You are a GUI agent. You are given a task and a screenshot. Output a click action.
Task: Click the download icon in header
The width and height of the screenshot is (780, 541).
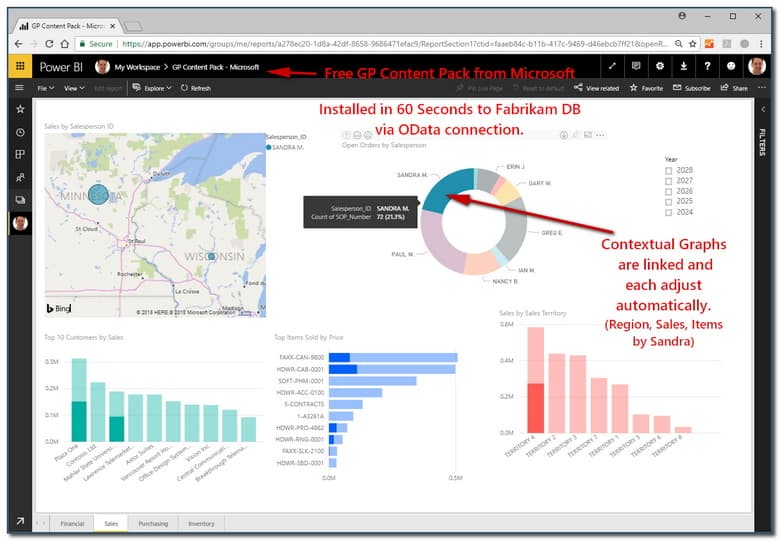point(683,67)
